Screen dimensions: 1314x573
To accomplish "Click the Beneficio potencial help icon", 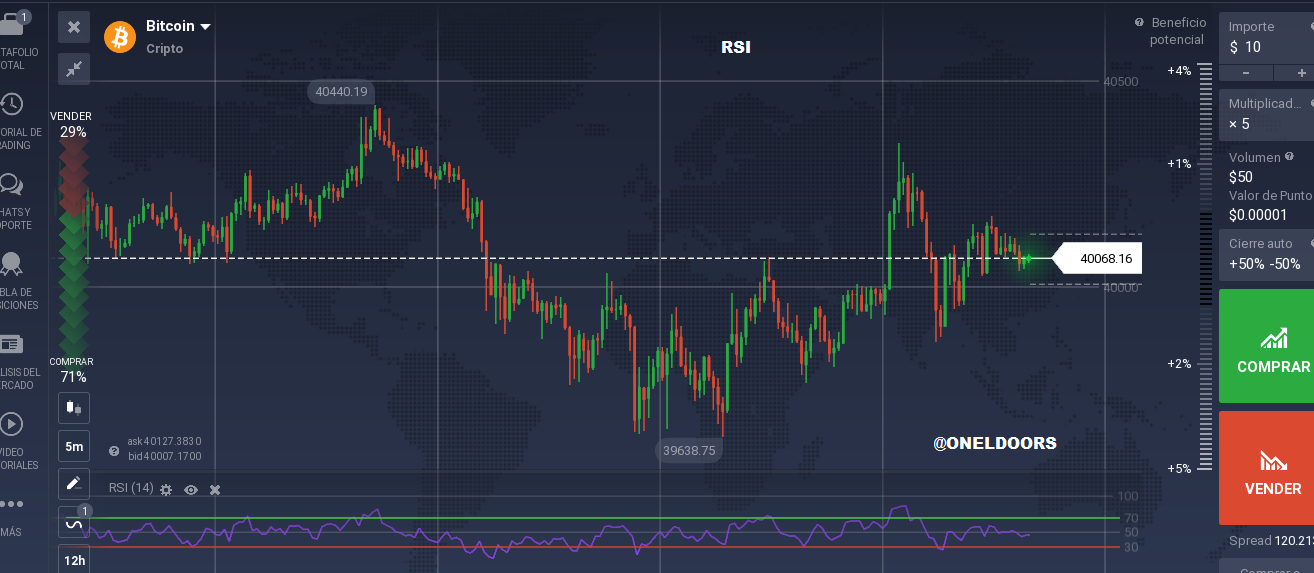I will pos(1139,22).
